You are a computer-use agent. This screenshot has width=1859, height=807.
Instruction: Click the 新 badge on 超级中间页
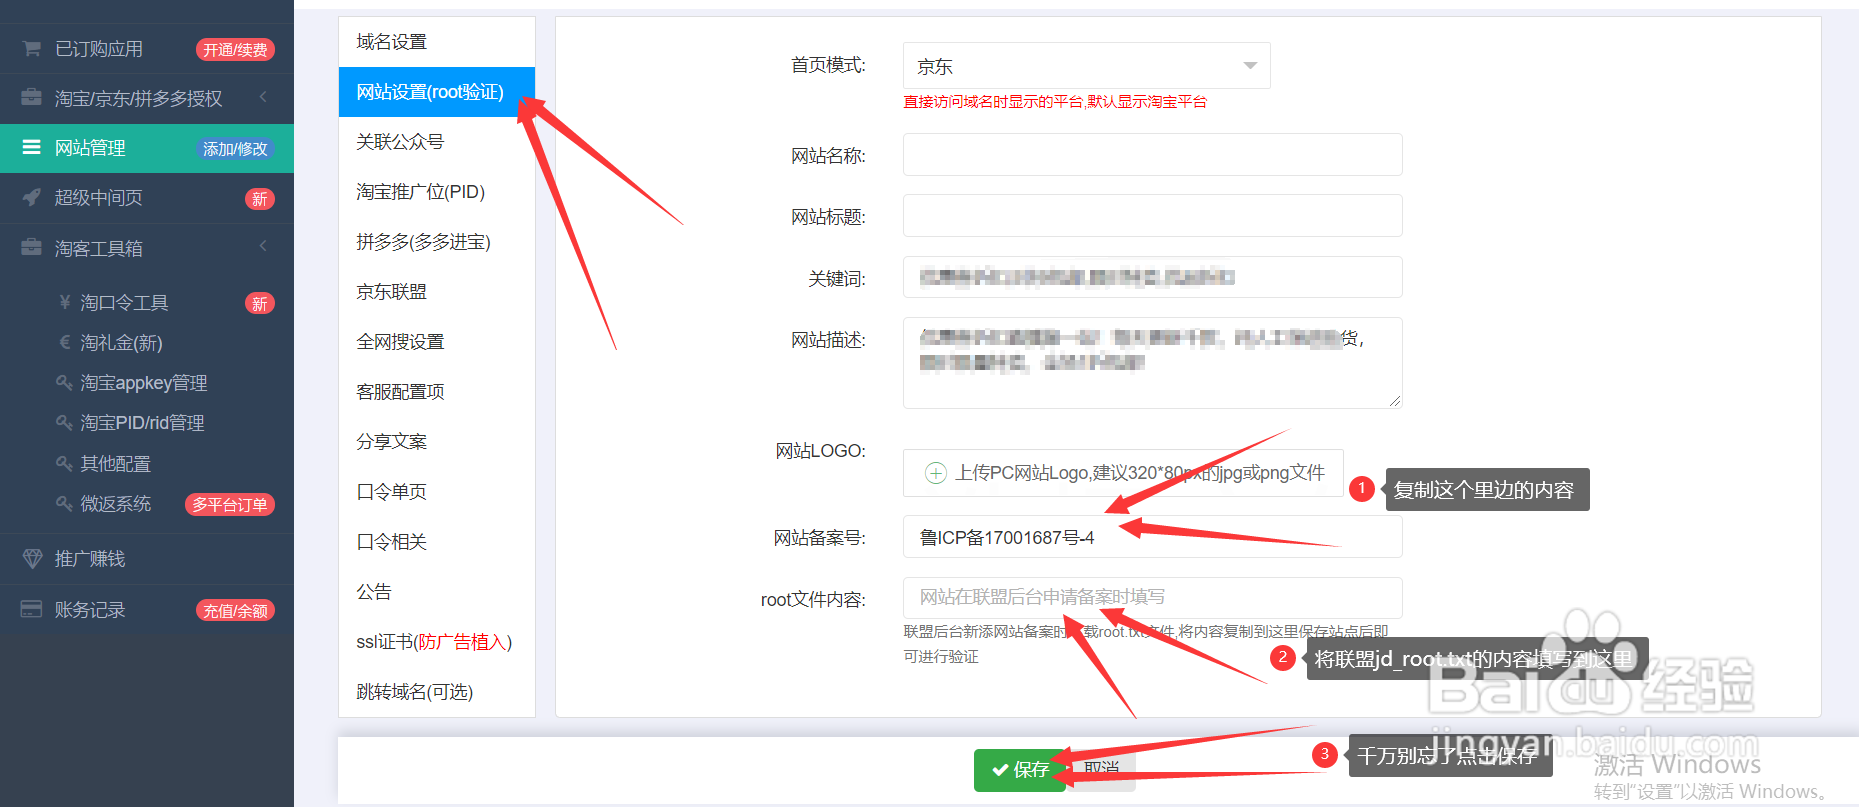point(260,199)
